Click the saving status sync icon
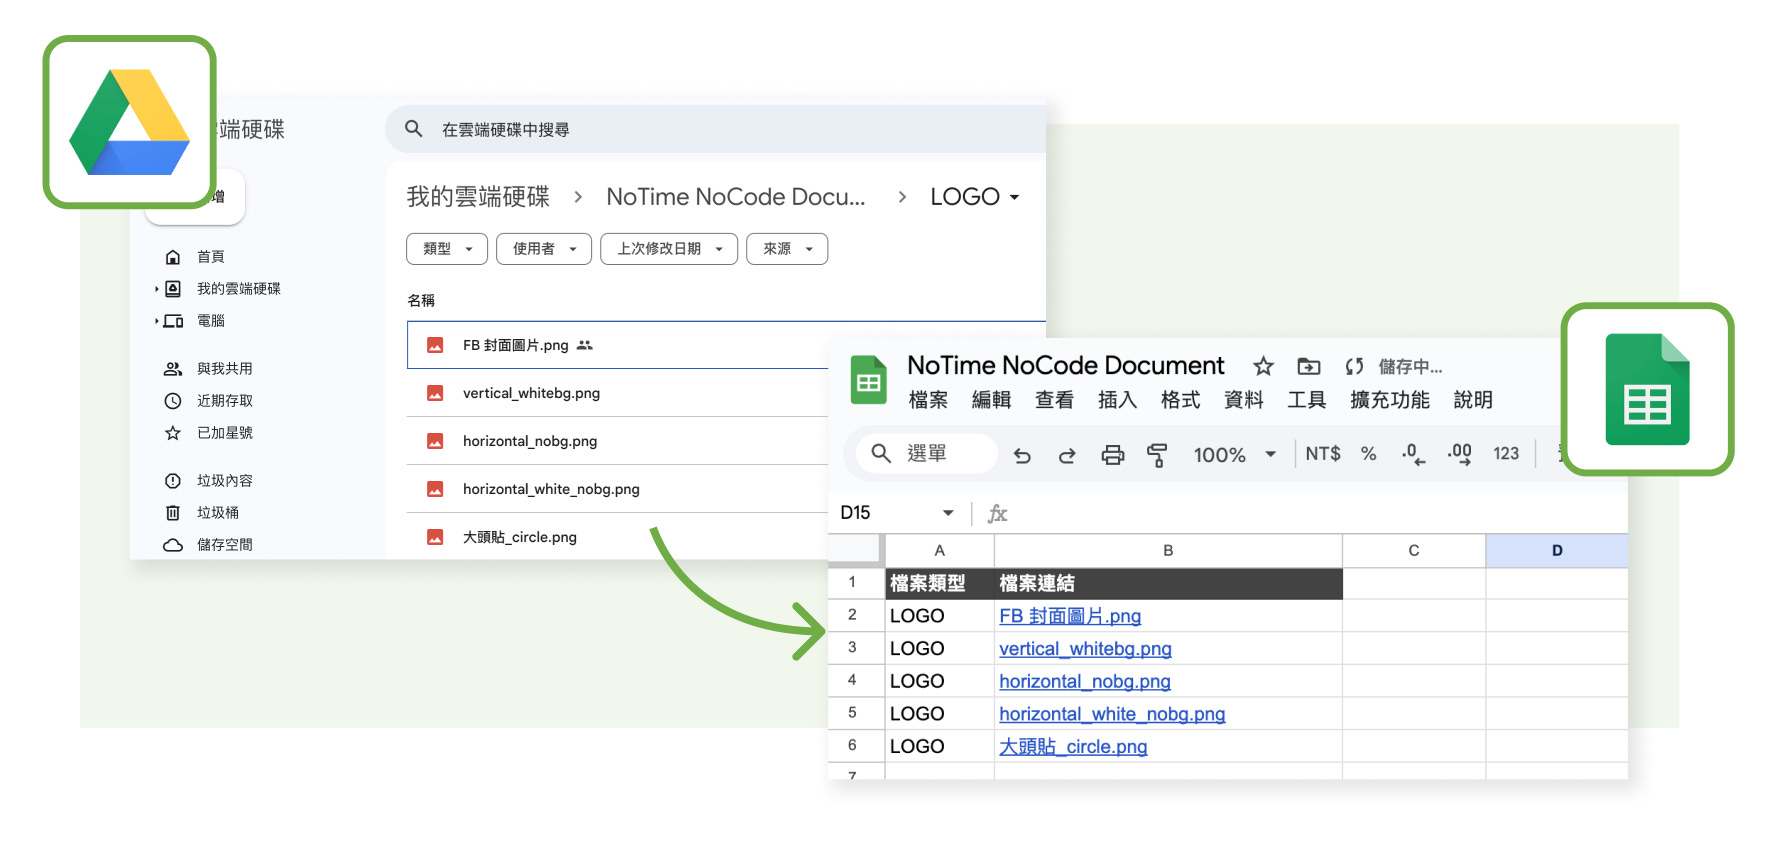The width and height of the screenshot is (1780, 846). pos(1354,366)
